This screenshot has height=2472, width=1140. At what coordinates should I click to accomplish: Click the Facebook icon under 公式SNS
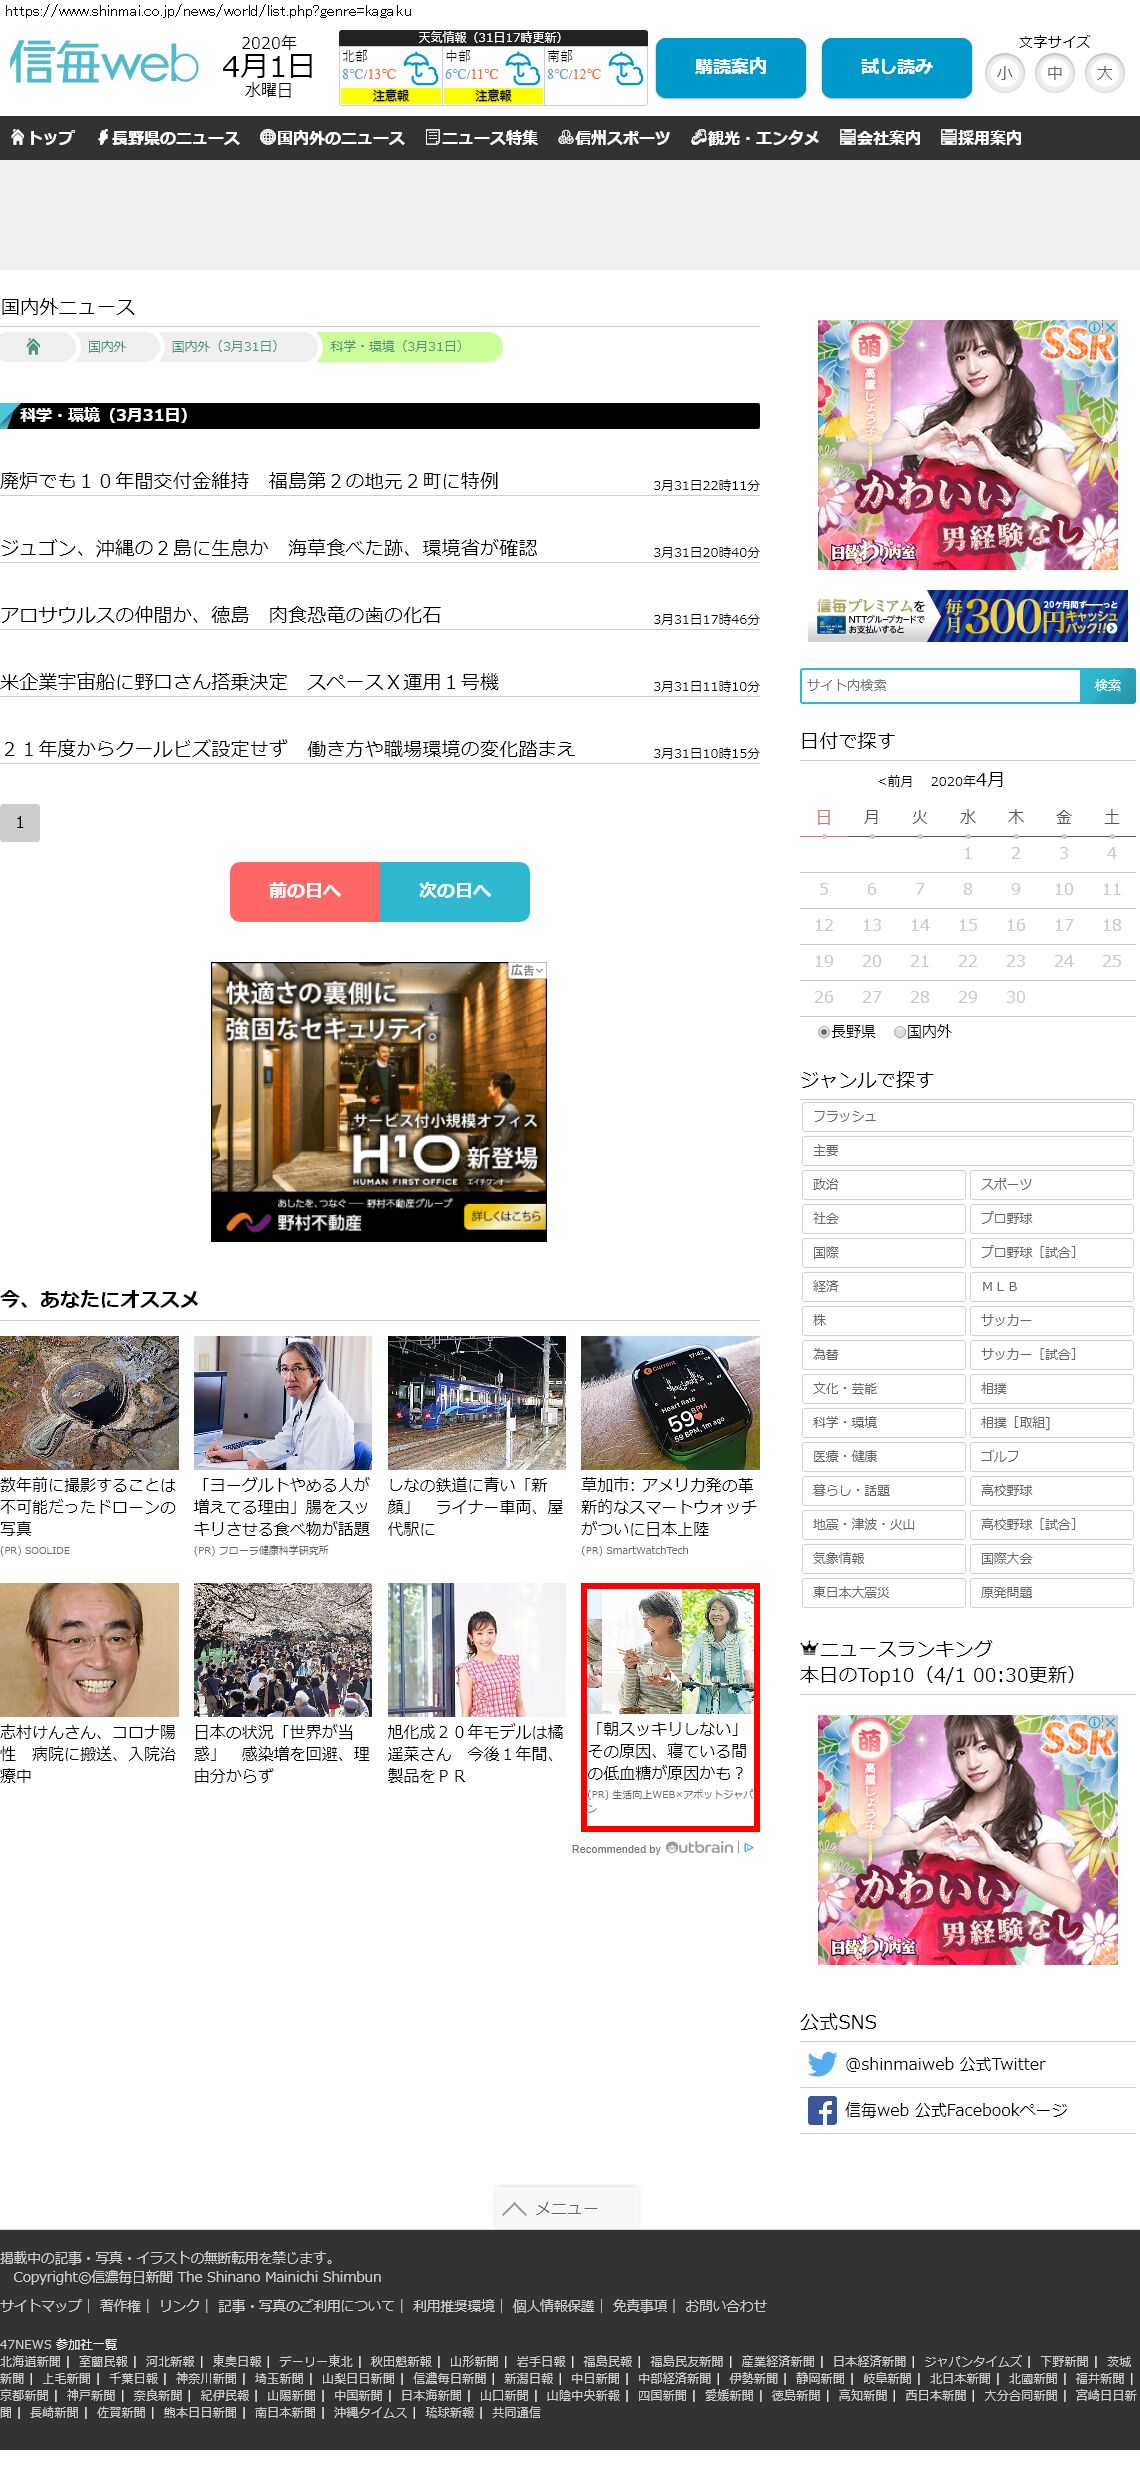(x=822, y=2110)
